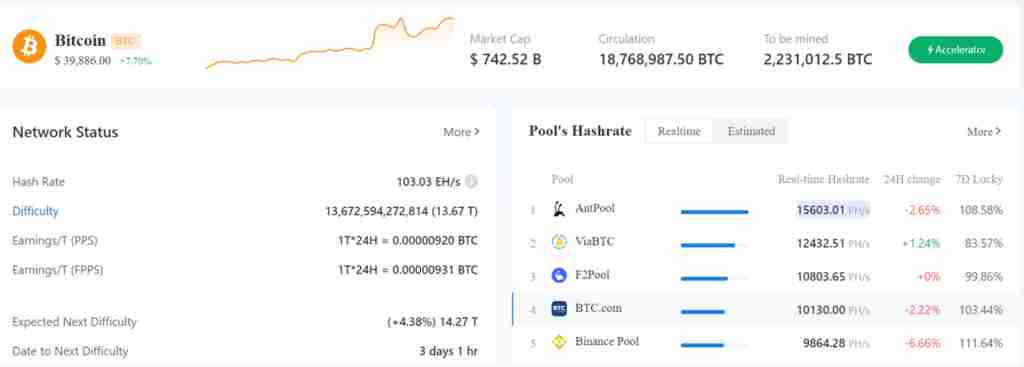Image resolution: width=1024 pixels, height=367 pixels.
Task: Click AntPool's blue hashrate bar
Action: [714, 212]
